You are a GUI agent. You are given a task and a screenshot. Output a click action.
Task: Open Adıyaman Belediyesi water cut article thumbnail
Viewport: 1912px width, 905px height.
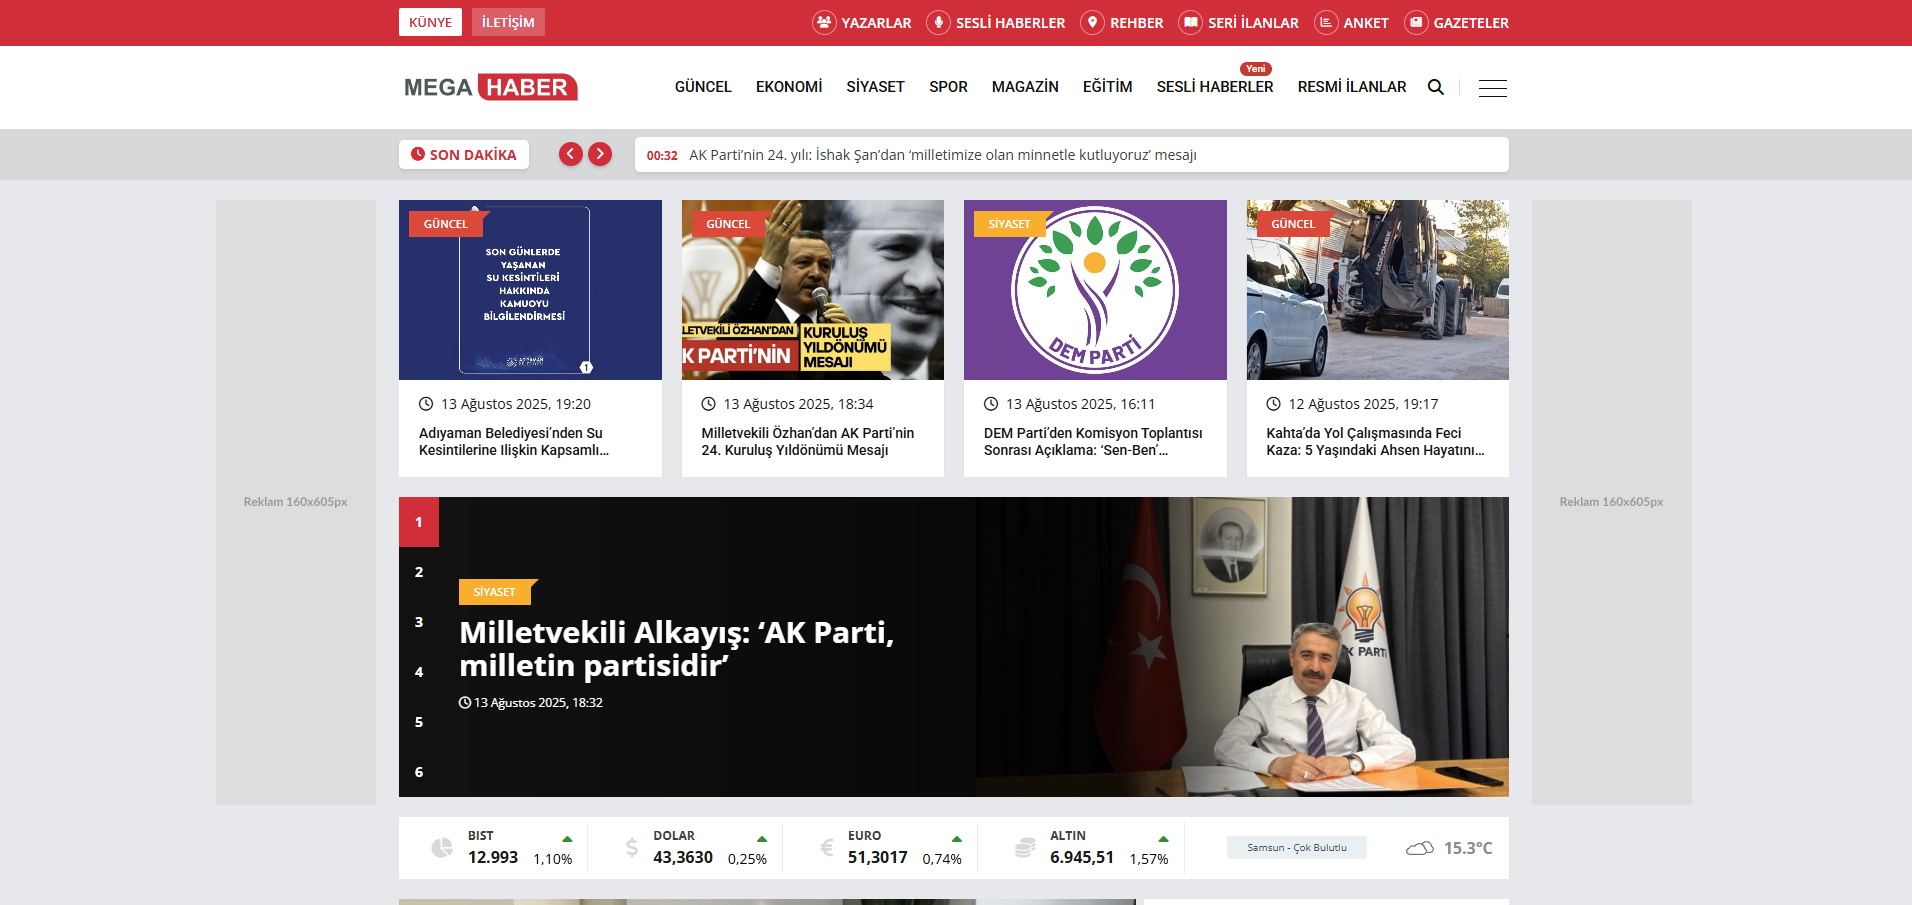(x=530, y=290)
